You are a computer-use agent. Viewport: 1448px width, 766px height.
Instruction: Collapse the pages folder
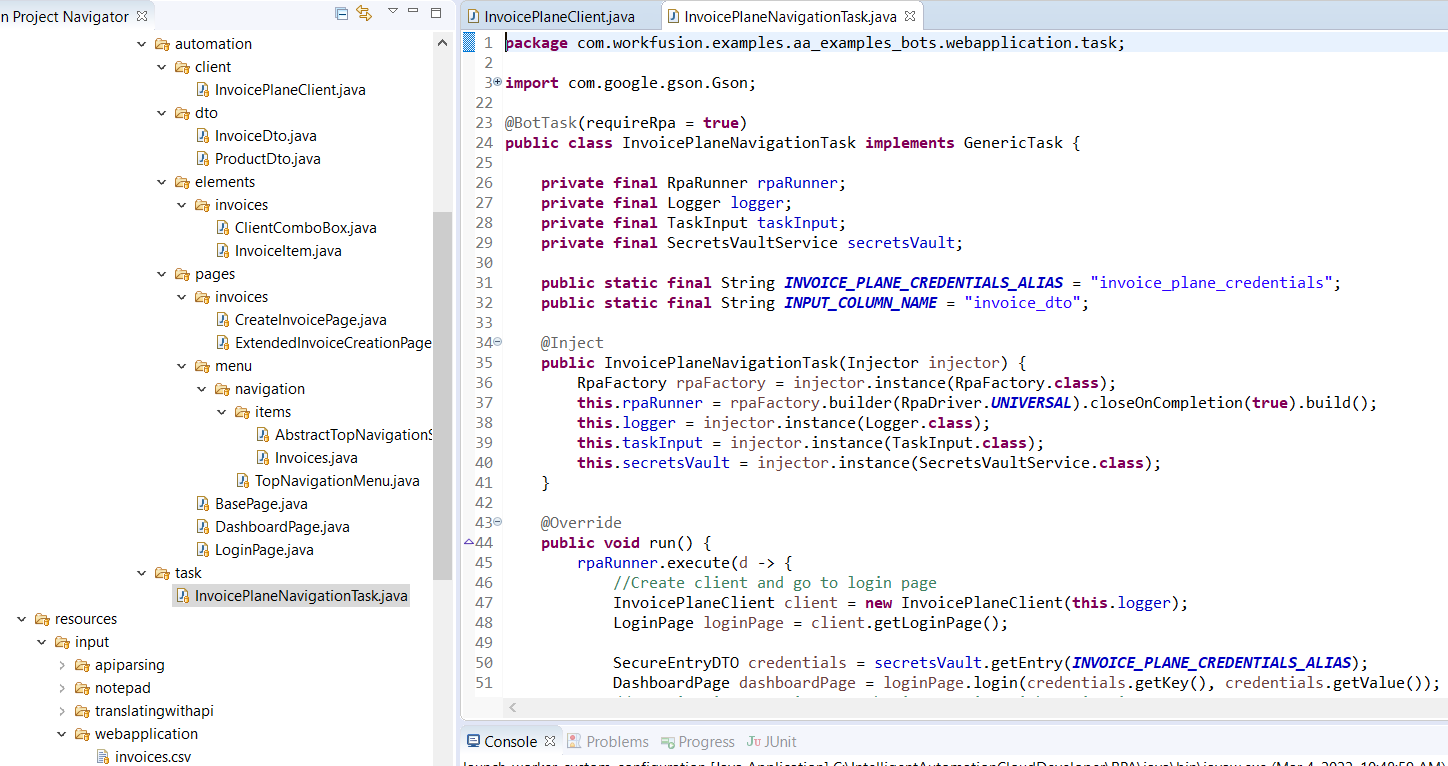[x=161, y=274]
